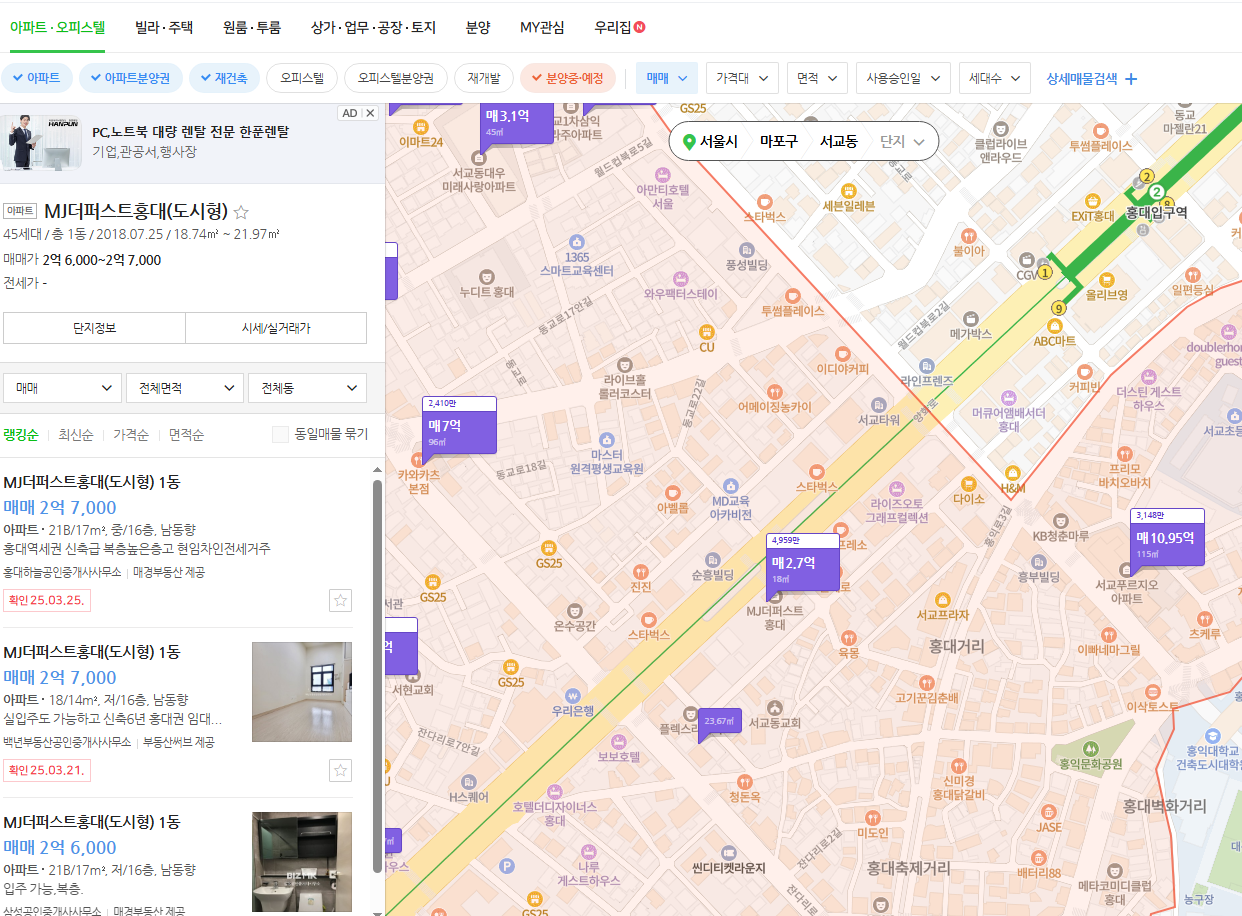The image size is (1242, 916).
Task: Open the 매매 dropdown in the listing panel
Action: pyautogui.click(x=62, y=388)
